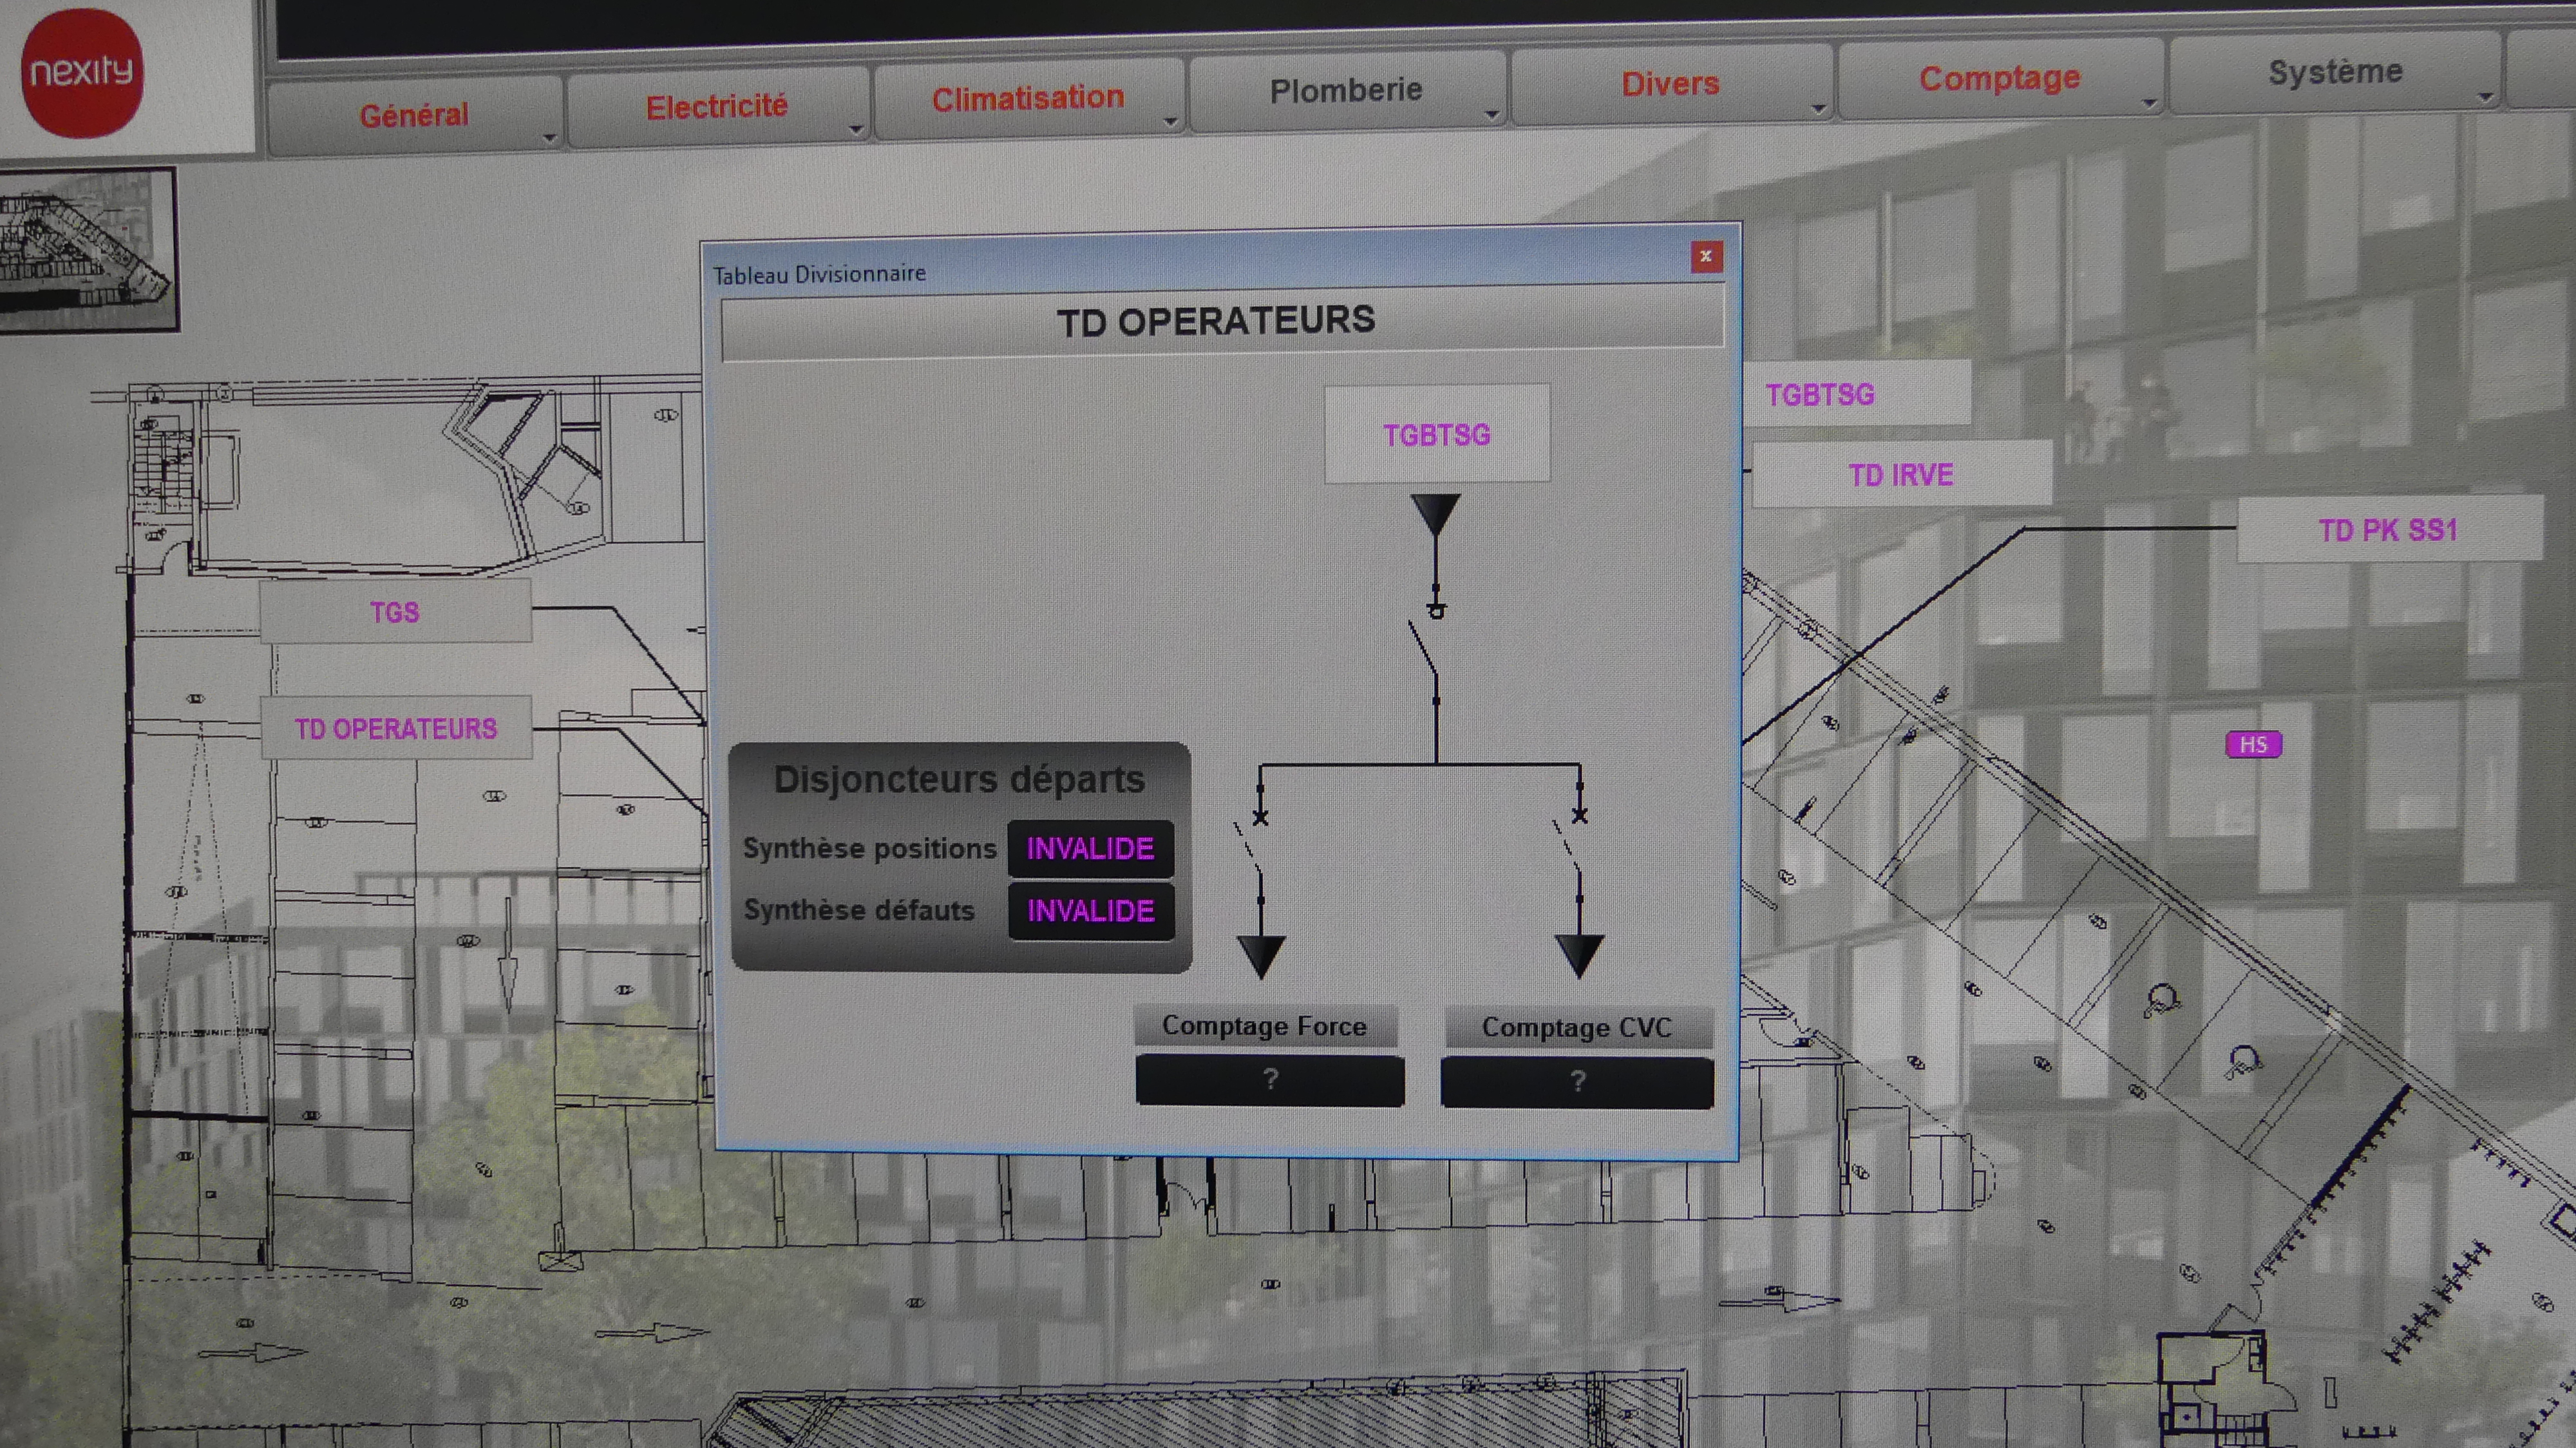This screenshot has height=1448, width=2576.
Task: Expand the Général menu arrow
Action: pos(549,138)
